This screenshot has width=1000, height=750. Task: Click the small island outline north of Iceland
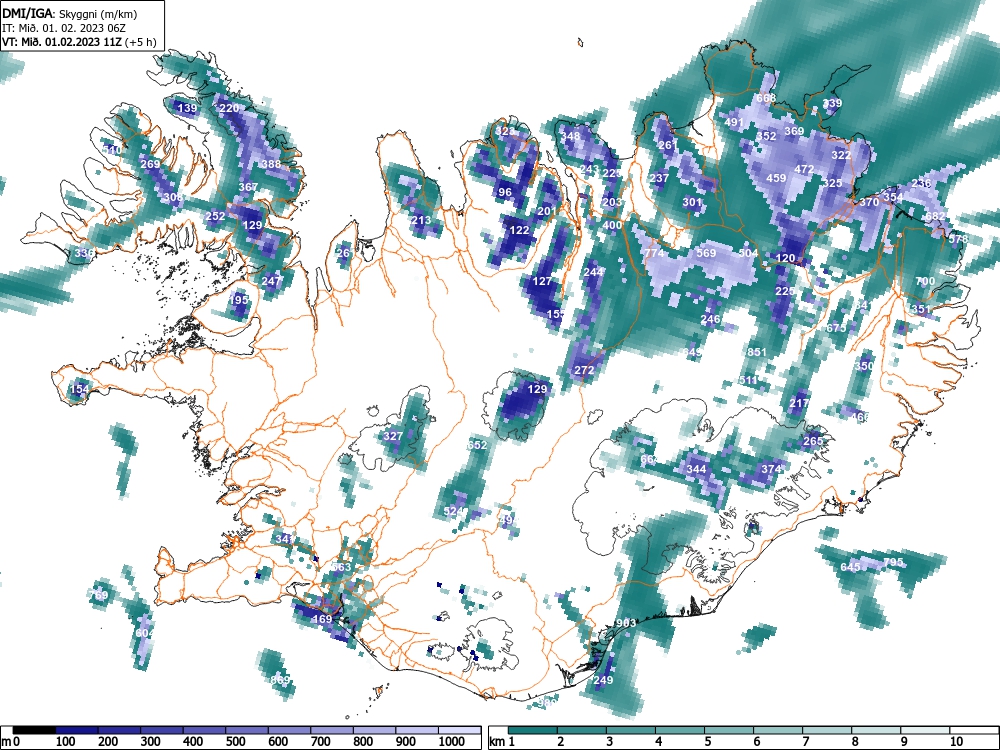(x=580, y=43)
